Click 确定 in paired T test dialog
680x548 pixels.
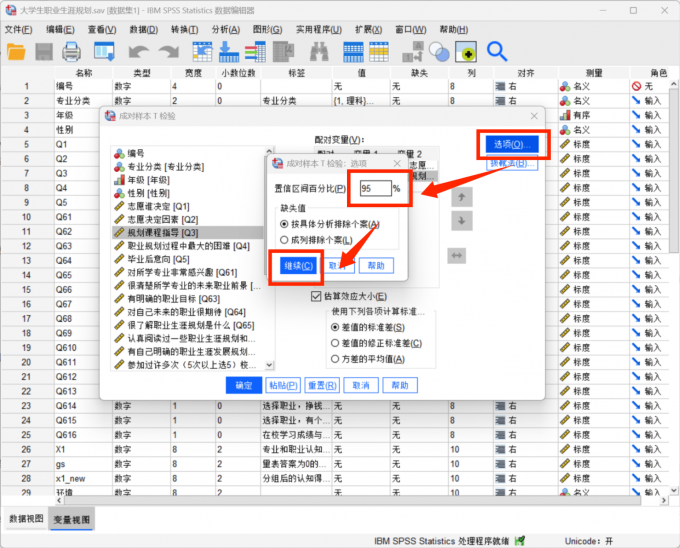click(x=244, y=385)
